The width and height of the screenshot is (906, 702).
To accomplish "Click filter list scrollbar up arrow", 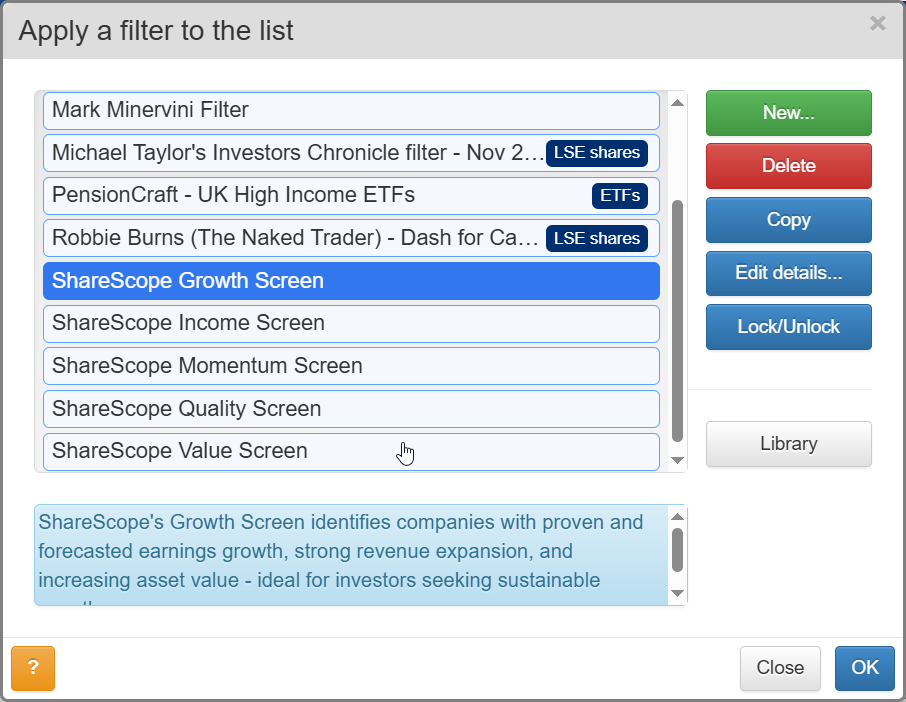I will (x=678, y=103).
